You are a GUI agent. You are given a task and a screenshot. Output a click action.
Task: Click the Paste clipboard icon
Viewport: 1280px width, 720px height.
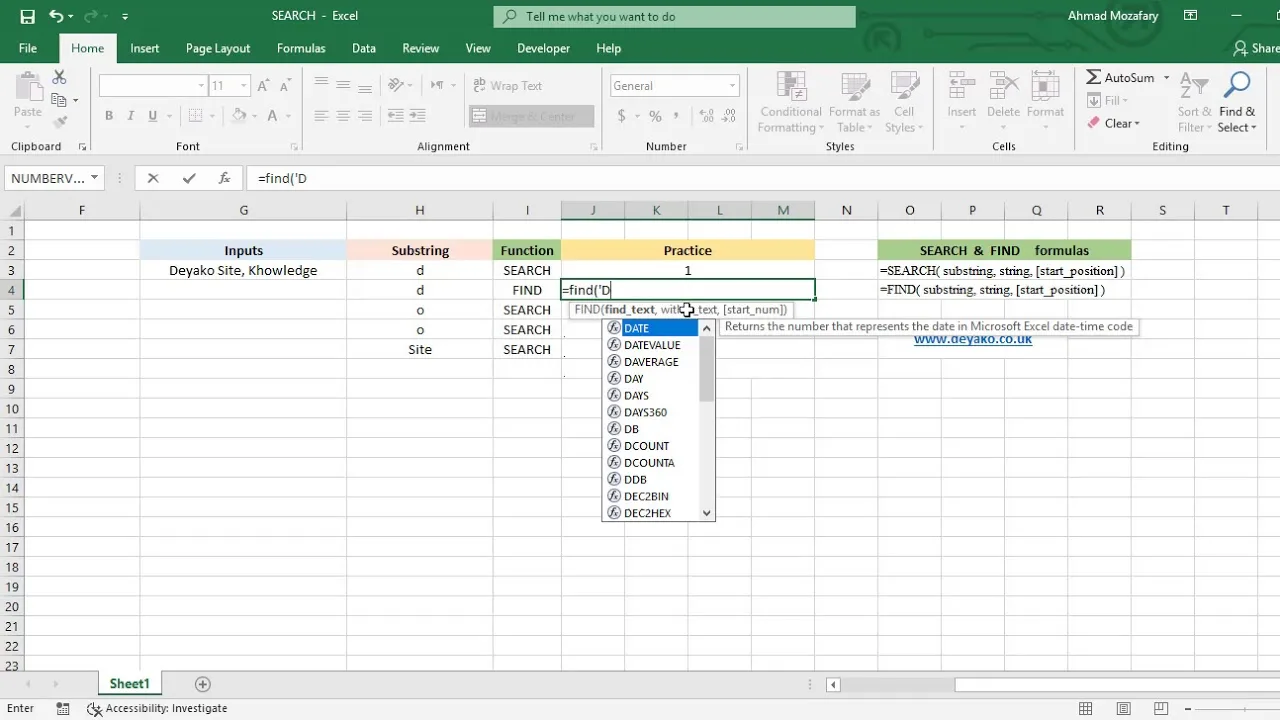point(28,88)
